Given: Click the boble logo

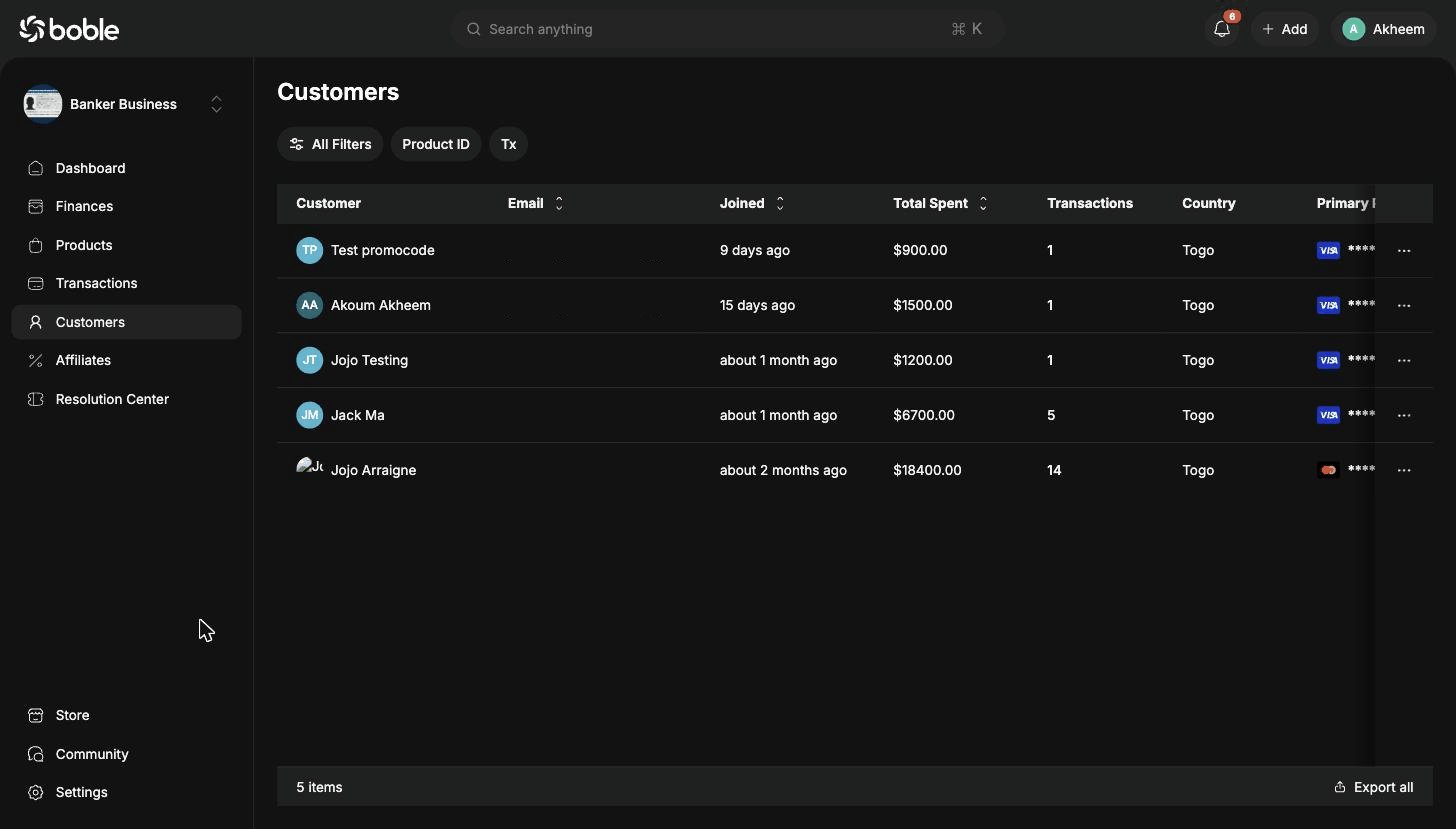Looking at the screenshot, I should [x=69, y=29].
